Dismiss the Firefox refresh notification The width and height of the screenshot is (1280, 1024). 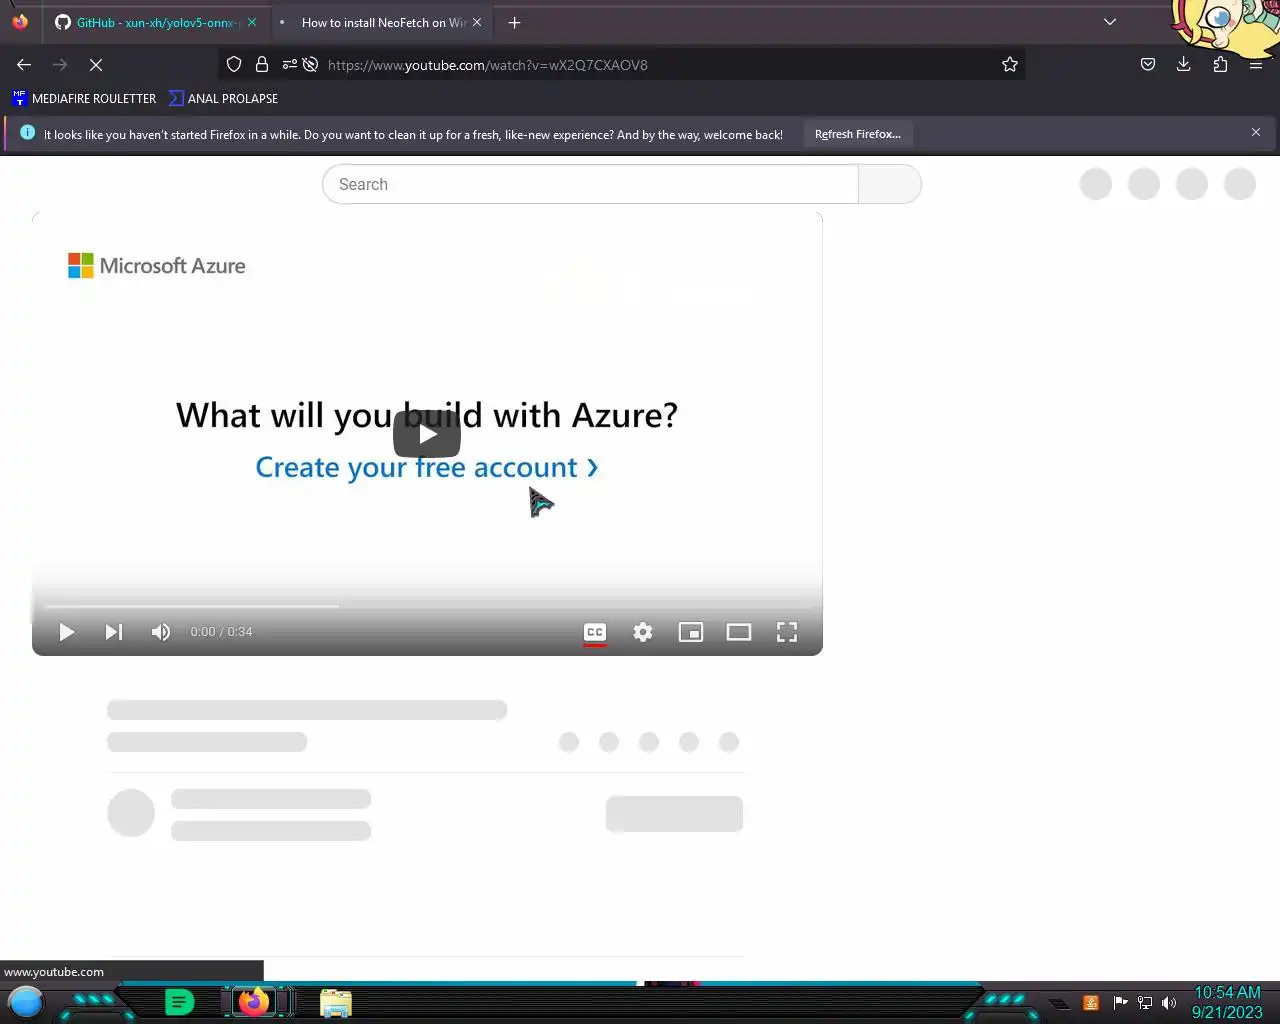(x=1256, y=132)
